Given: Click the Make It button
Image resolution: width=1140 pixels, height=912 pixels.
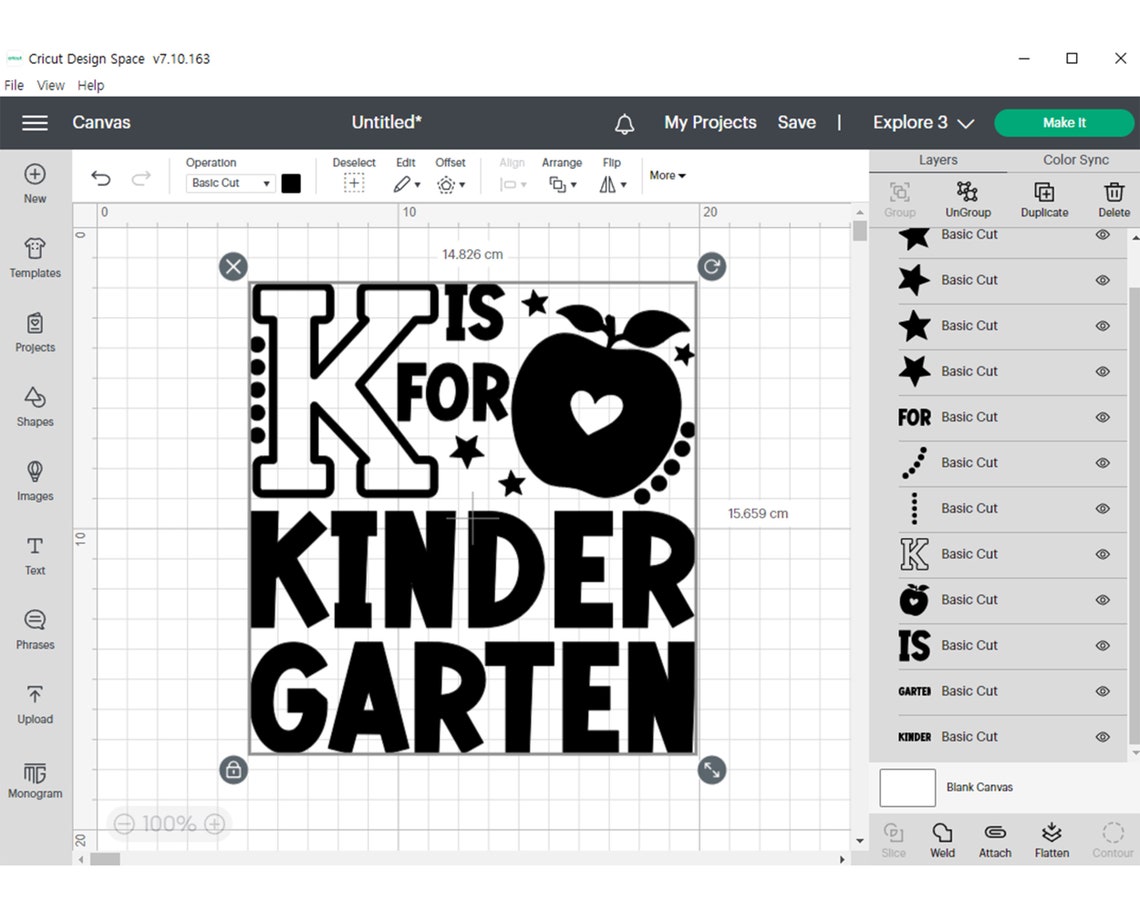Looking at the screenshot, I should 1063,122.
